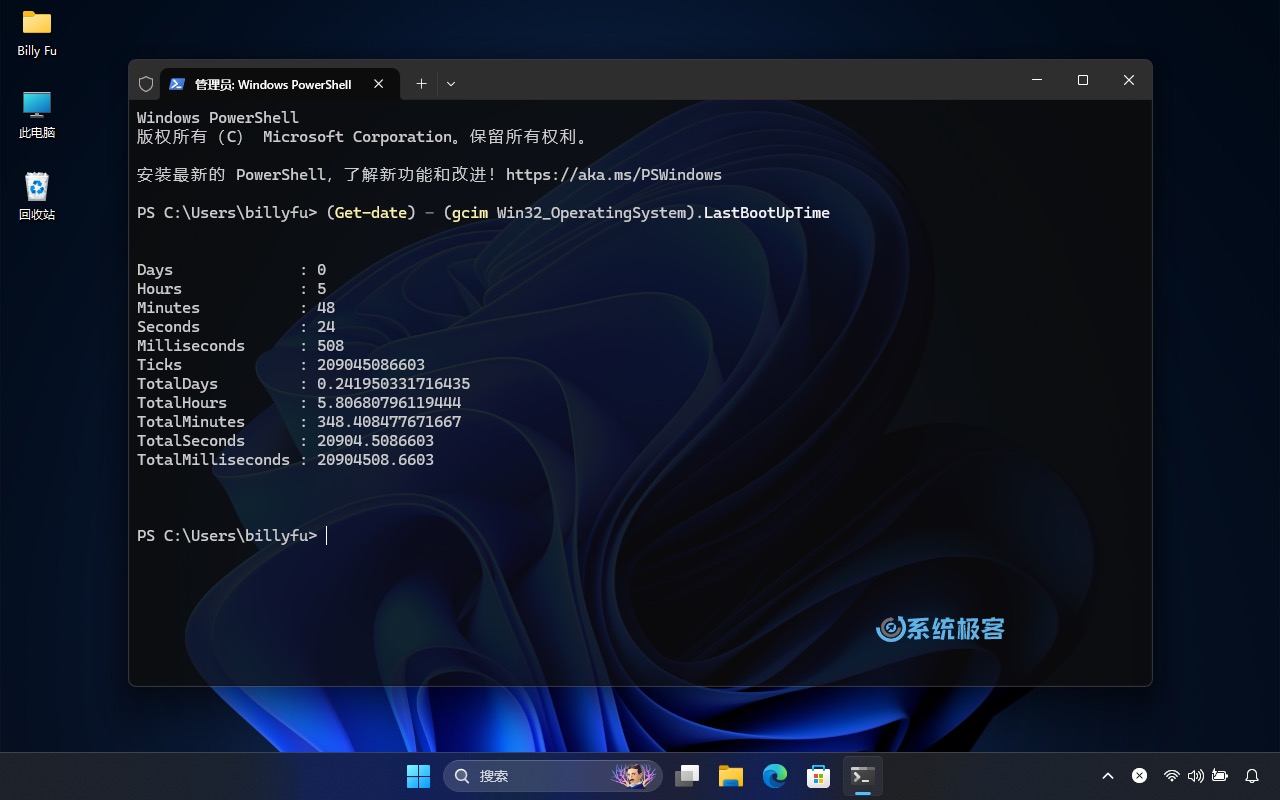Maximize the terminal window
1280x800 pixels.
coord(1083,80)
